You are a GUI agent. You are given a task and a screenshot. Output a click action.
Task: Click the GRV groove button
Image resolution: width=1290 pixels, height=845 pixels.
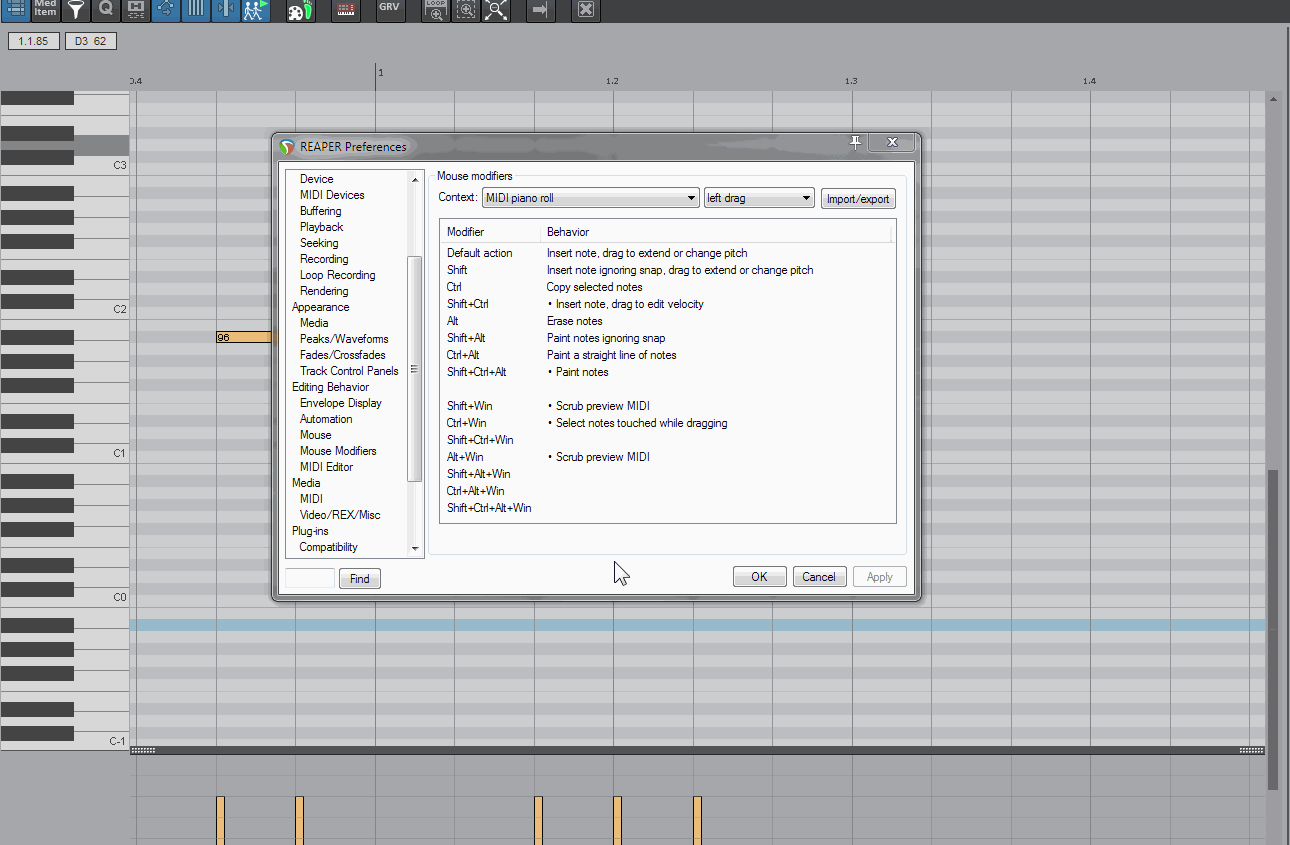click(391, 10)
